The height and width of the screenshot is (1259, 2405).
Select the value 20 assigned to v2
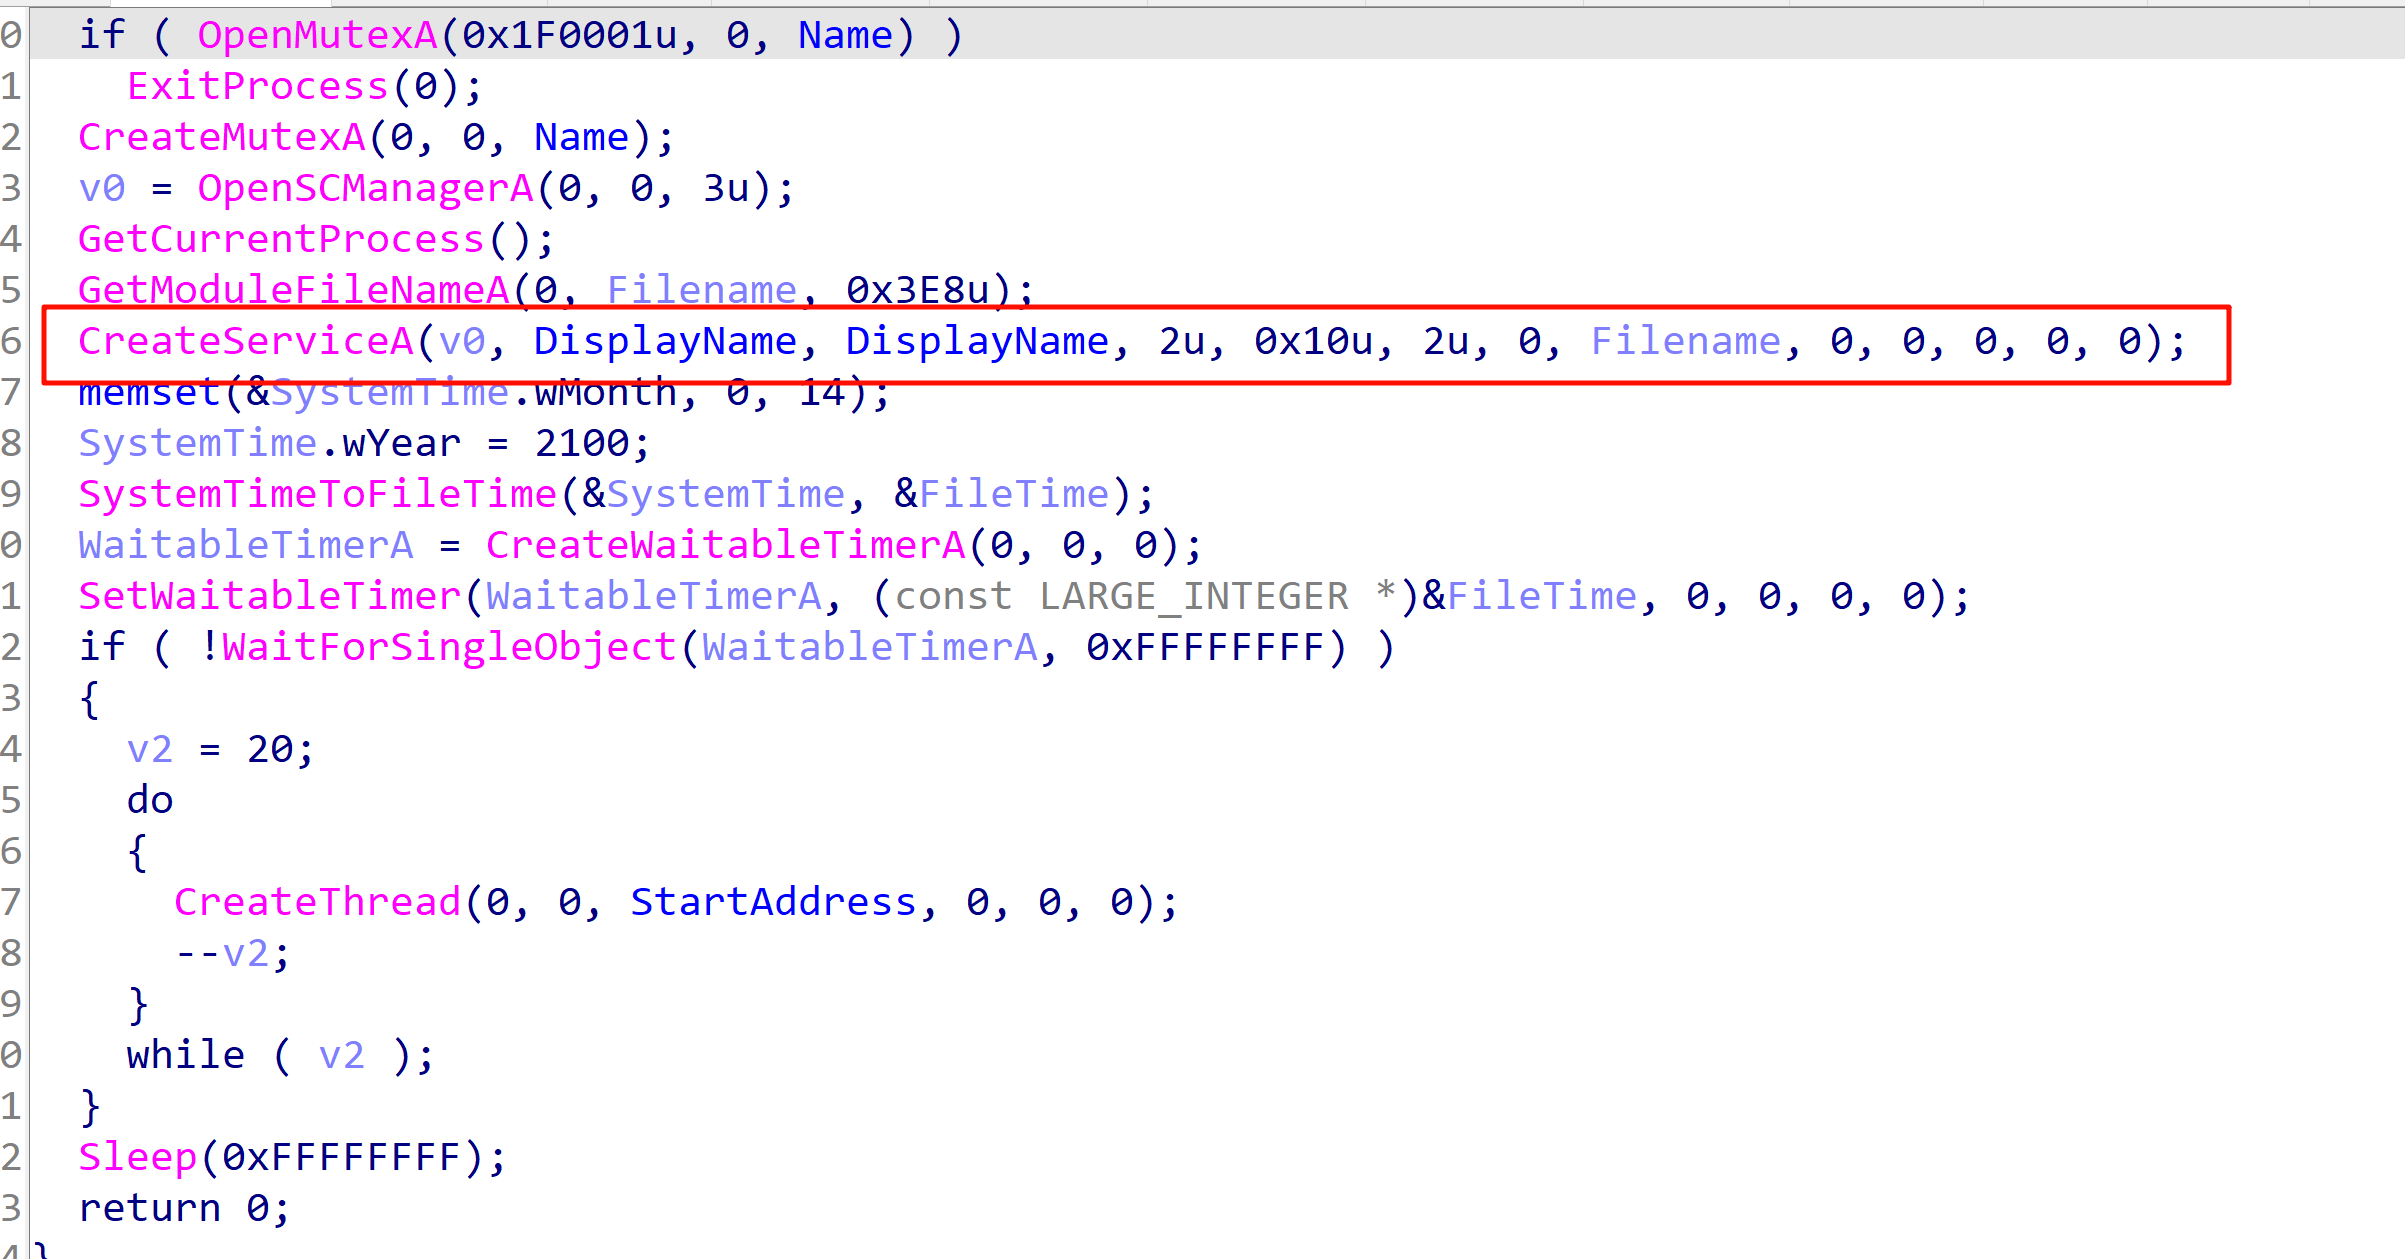pyautogui.click(x=270, y=749)
